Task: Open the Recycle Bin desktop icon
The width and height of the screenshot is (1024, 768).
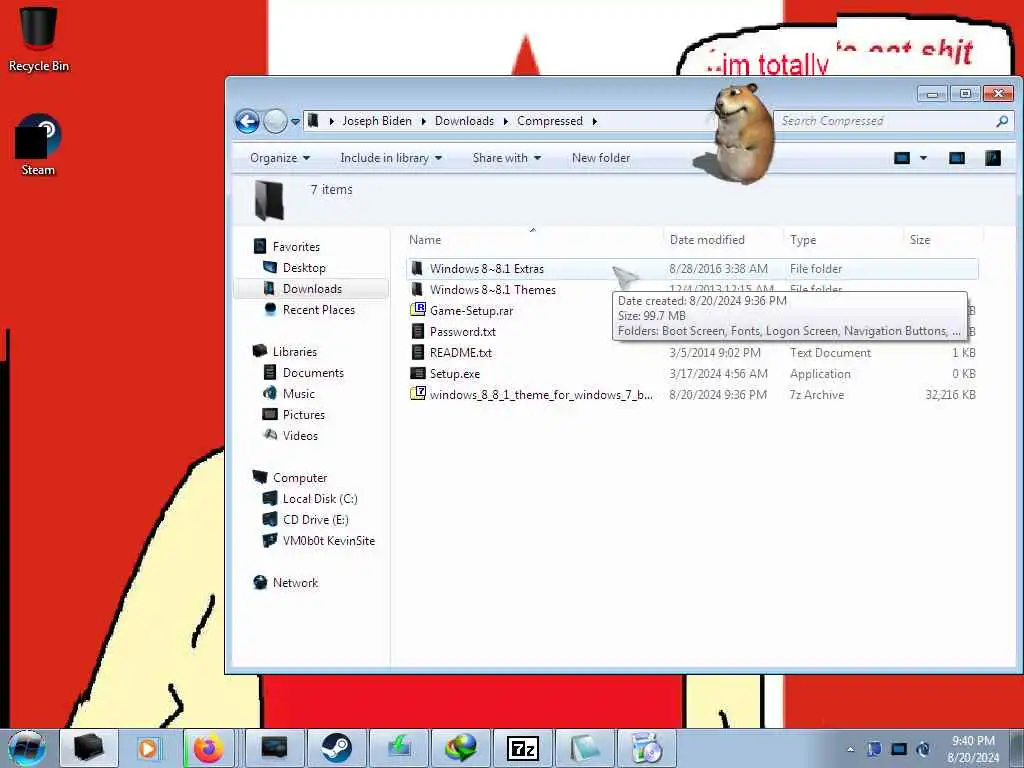Action: tap(39, 39)
